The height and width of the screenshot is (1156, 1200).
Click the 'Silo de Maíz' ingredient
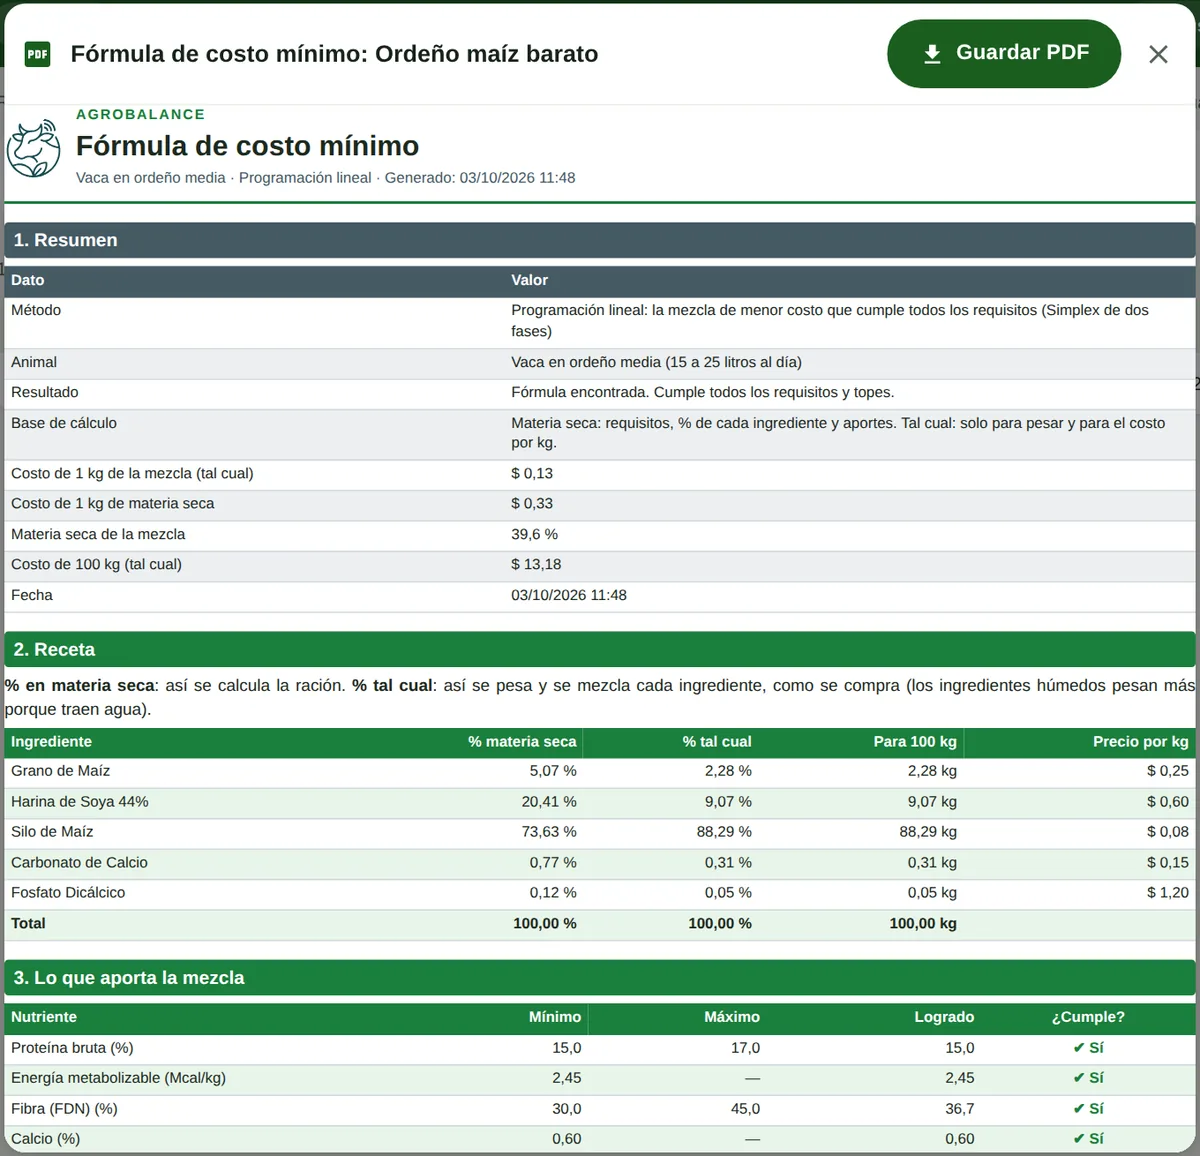(x=52, y=831)
